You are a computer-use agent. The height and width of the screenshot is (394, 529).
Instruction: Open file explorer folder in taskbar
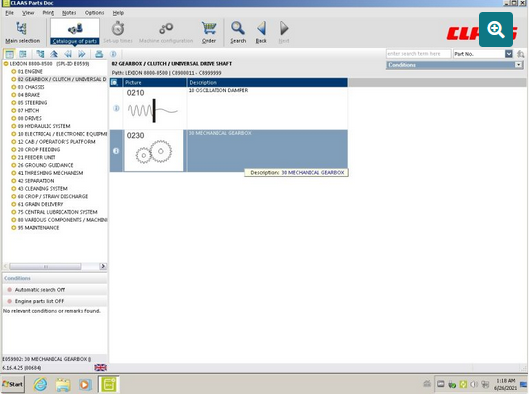pyautogui.click(x=63, y=384)
